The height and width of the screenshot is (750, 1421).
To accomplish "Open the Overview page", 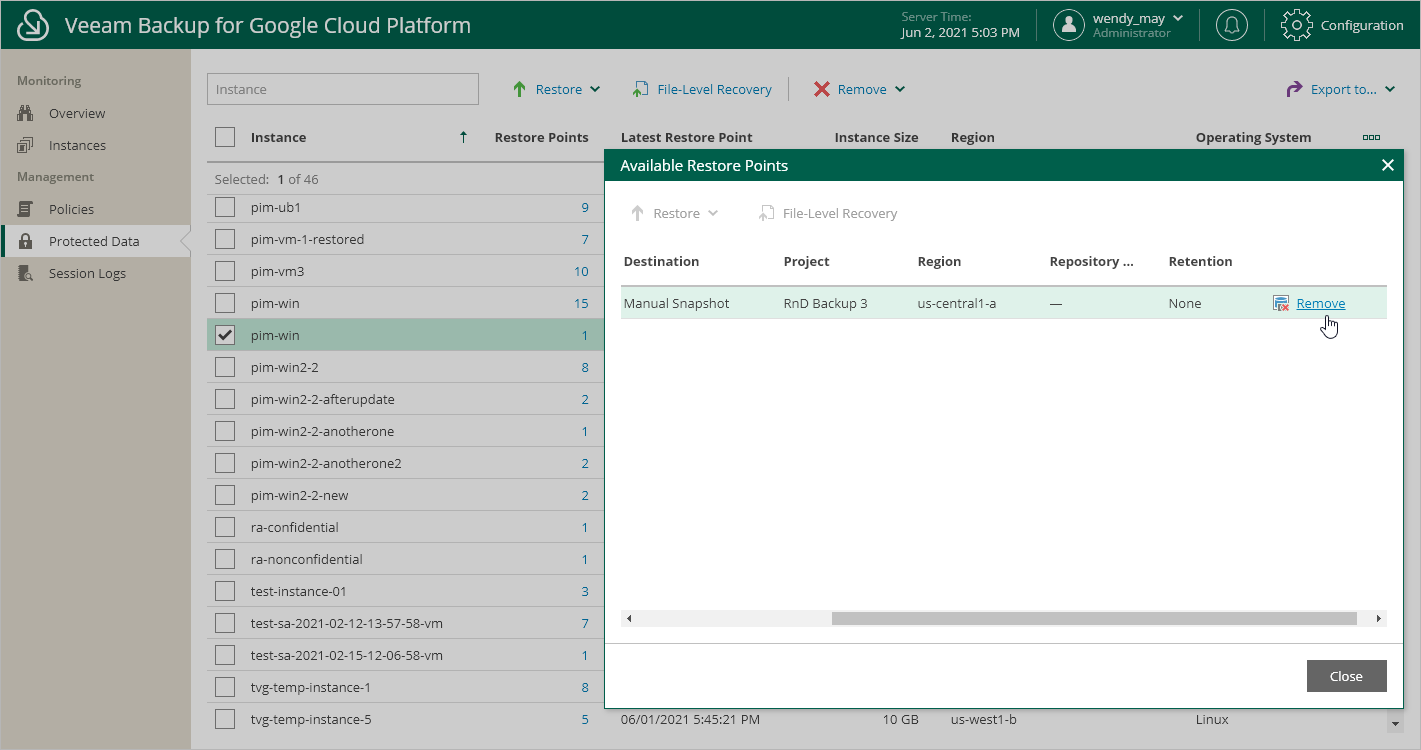I will [x=77, y=113].
